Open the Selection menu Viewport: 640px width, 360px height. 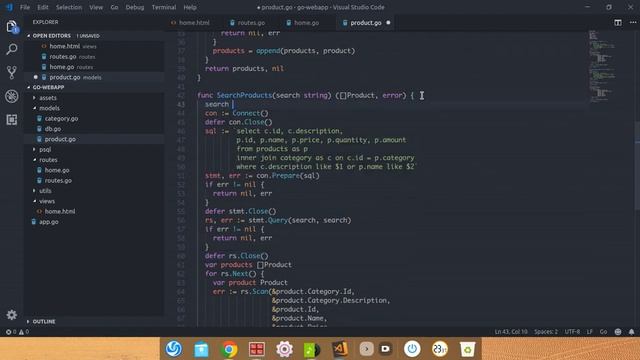click(x=69, y=7)
